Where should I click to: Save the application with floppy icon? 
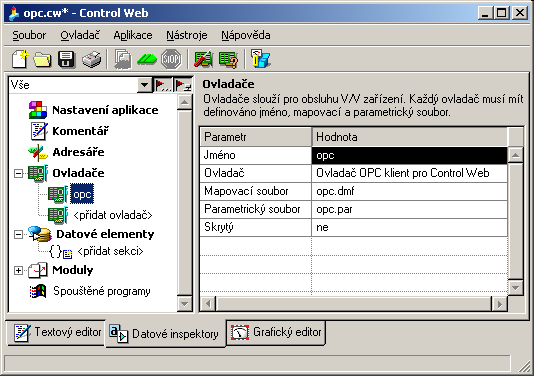tap(66, 59)
